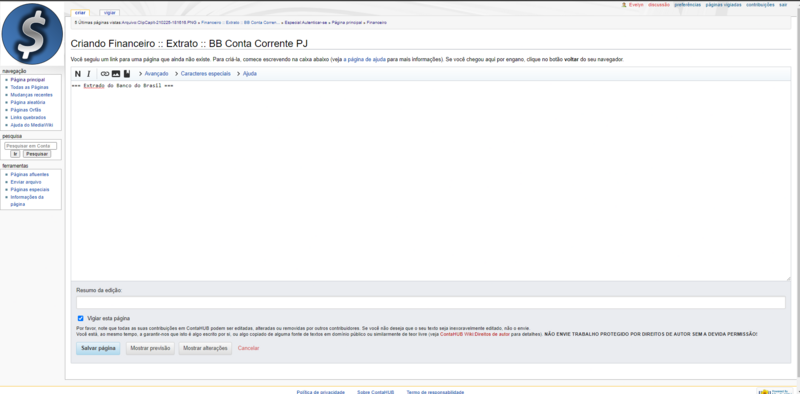This screenshot has width=800, height=394.
Task: Open Política de privacidade footer link
Action: tap(320, 392)
